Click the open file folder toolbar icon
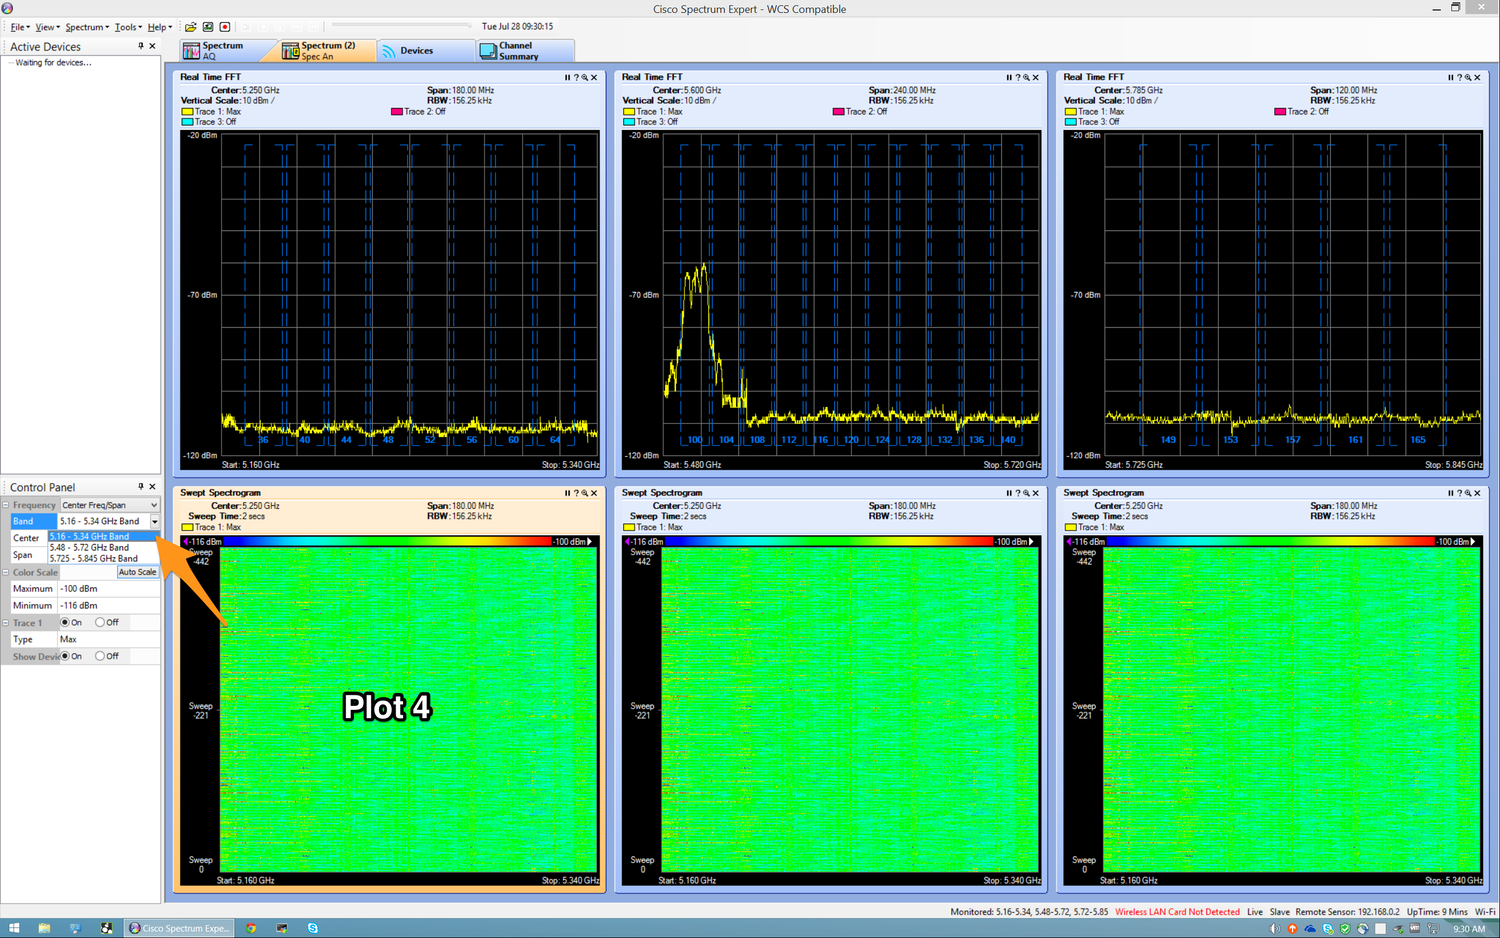The image size is (1500, 938). 190,27
